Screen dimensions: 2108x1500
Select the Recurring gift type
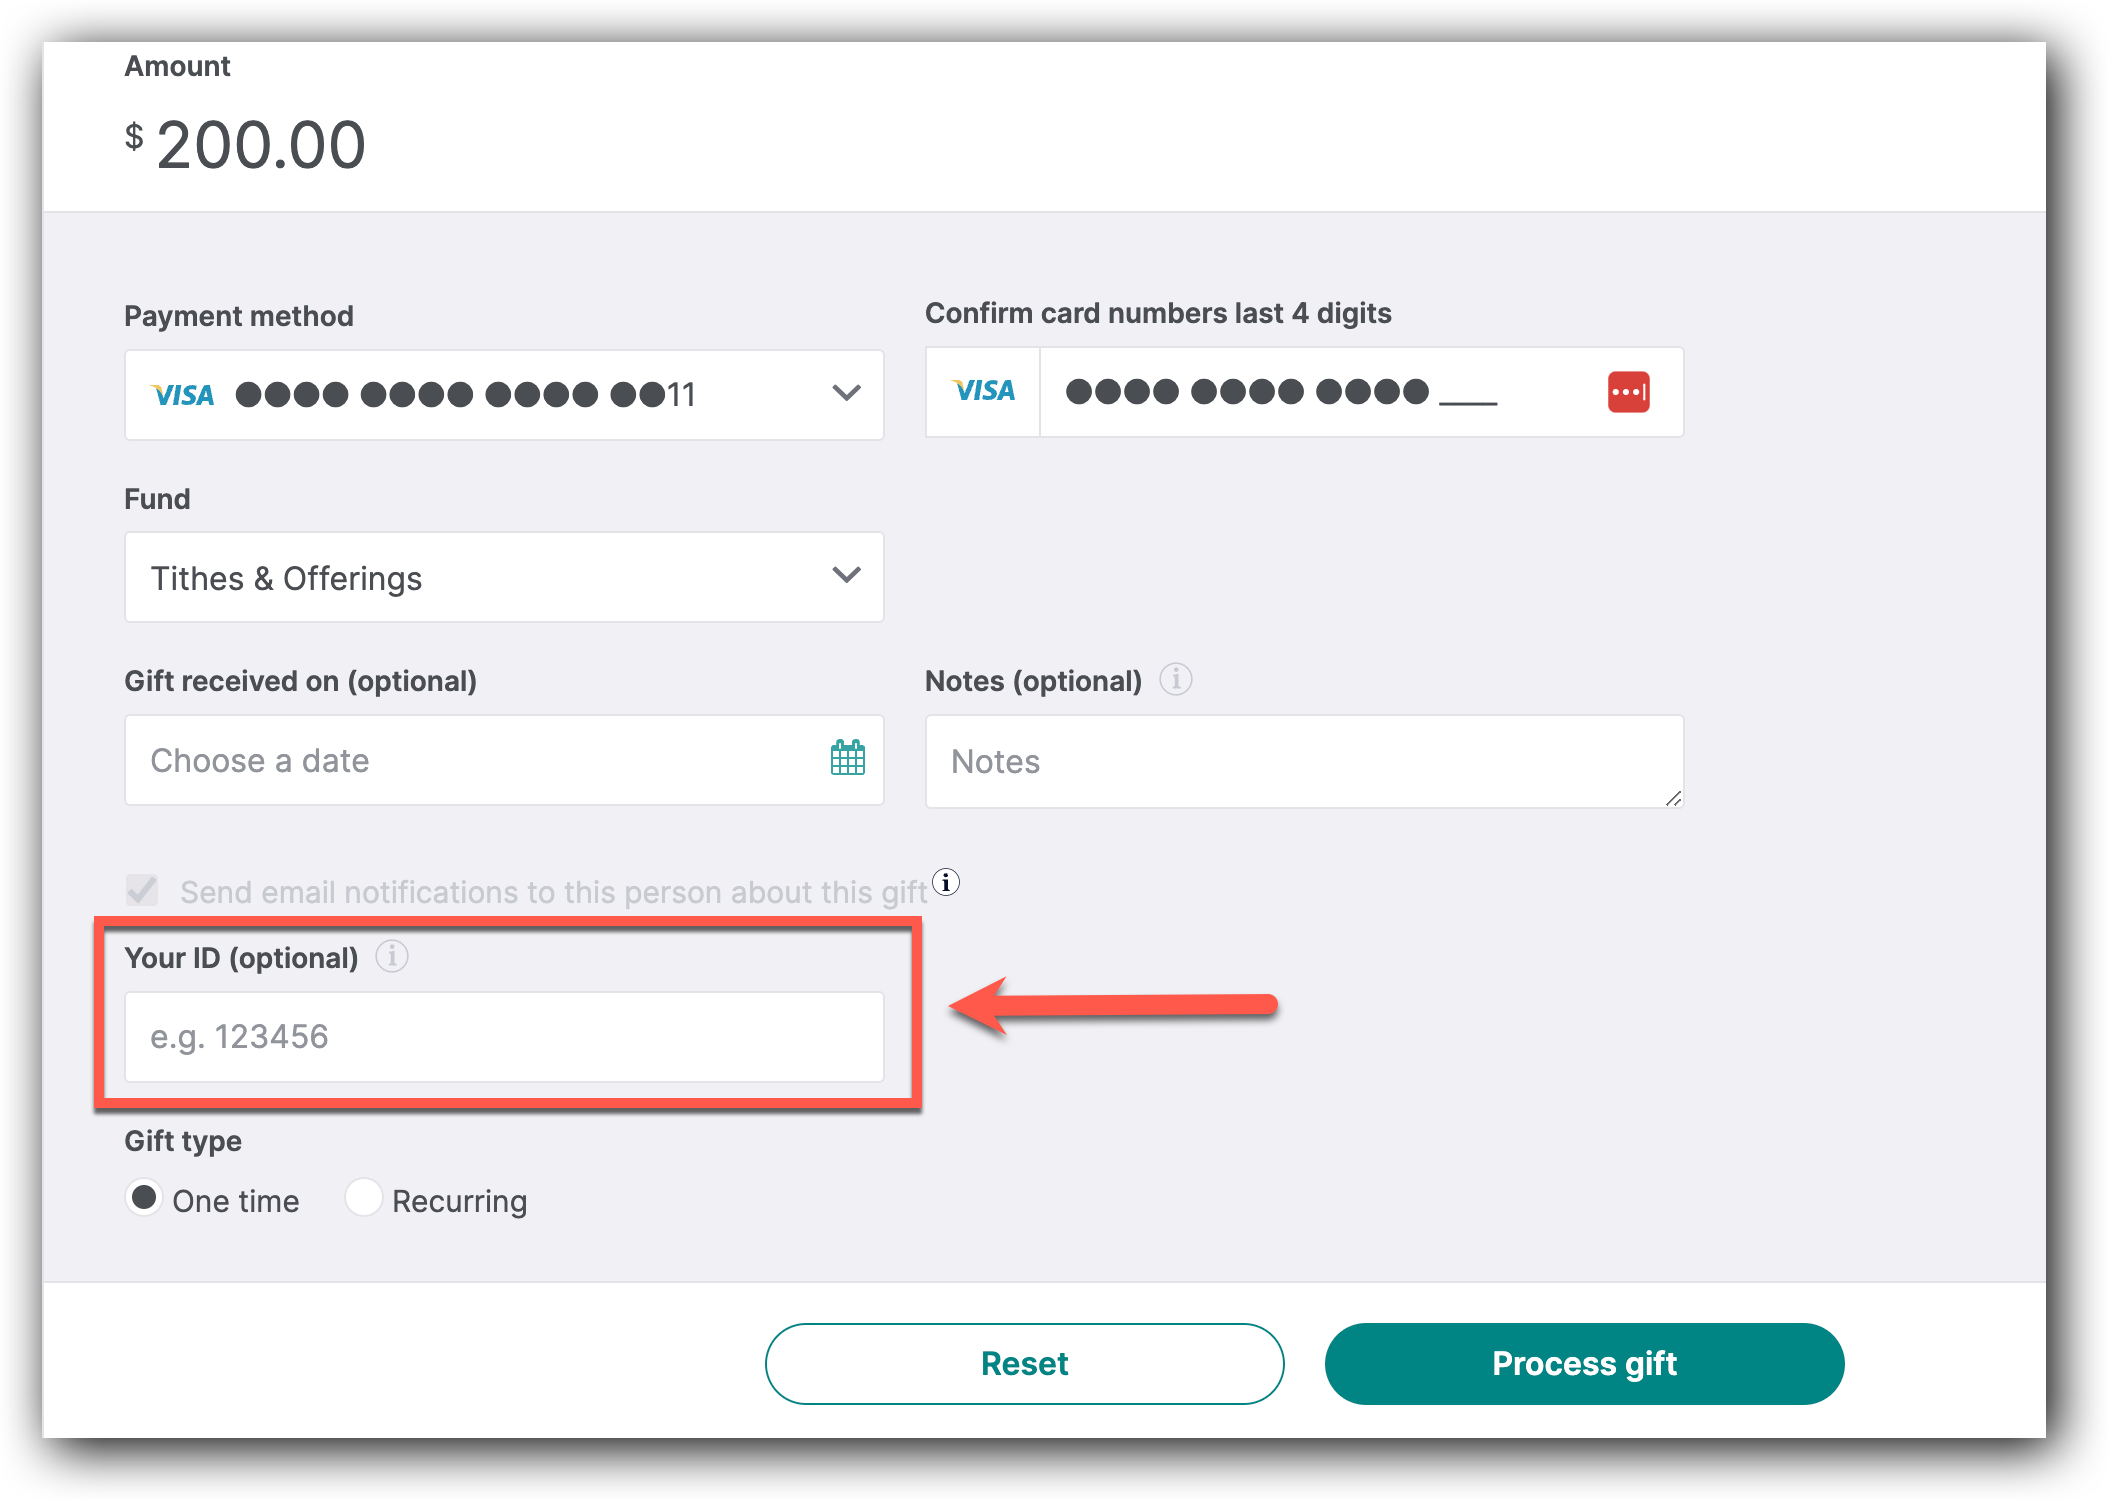point(363,1197)
